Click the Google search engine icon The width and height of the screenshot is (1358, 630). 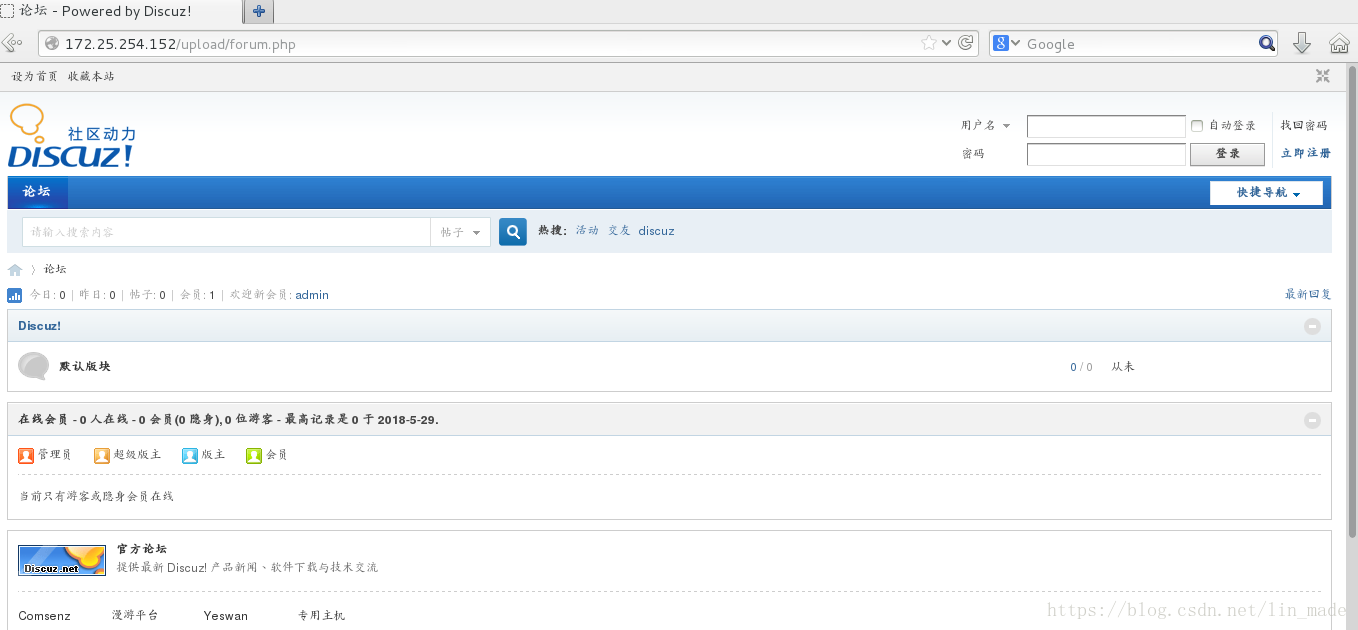pyautogui.click(x=1001, y=43)
